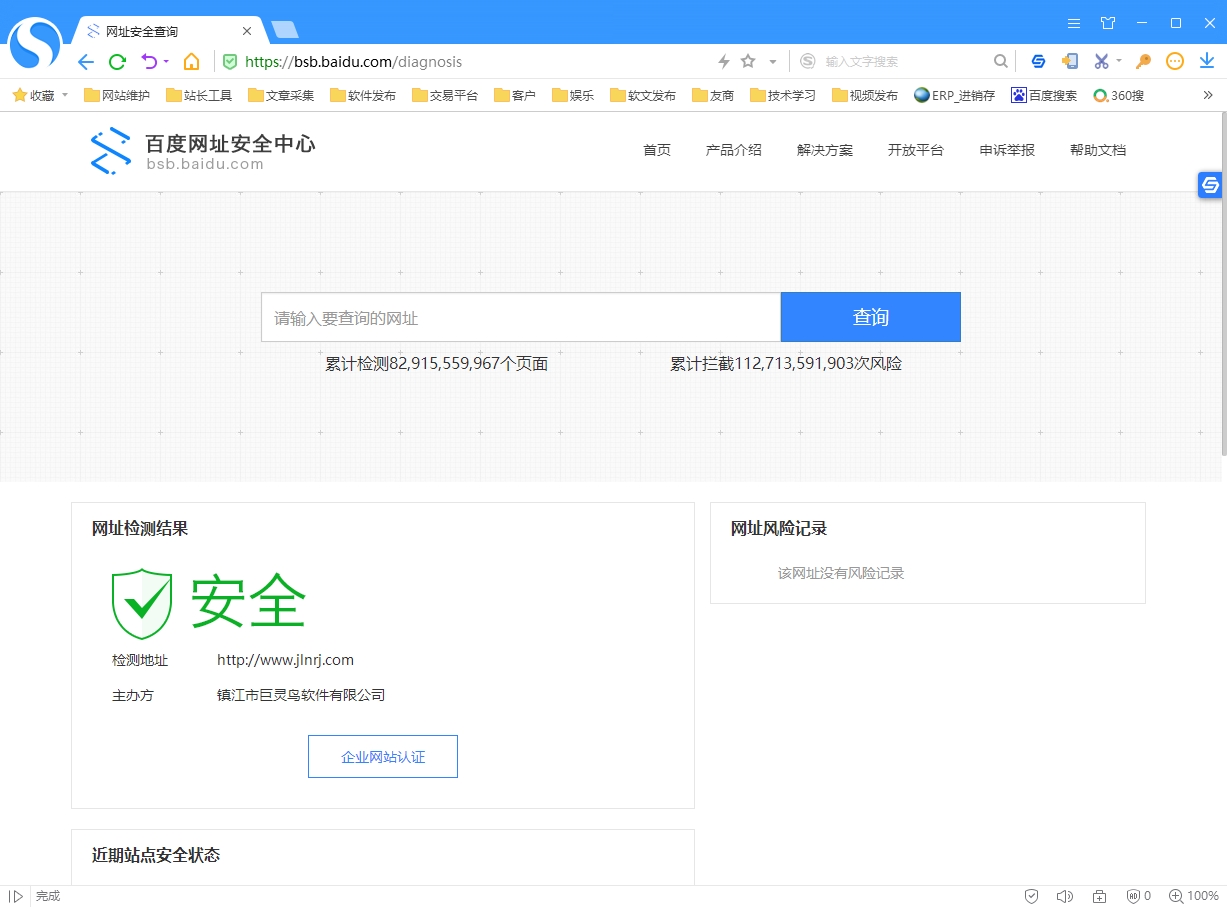The width and height of the screenshot is (1227, 907).
Task: Expand the screenshot tool's dropdown arrow
Action: click(x=1118, y=61)
